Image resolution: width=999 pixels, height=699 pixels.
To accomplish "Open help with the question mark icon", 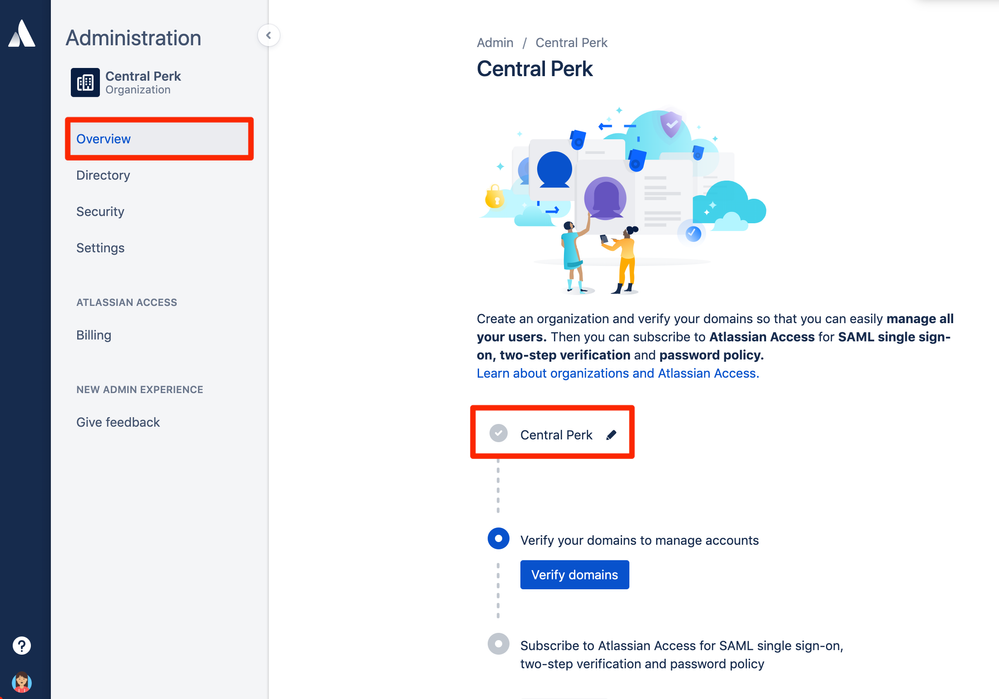I will pyautogui.click(x=21, y=646).
